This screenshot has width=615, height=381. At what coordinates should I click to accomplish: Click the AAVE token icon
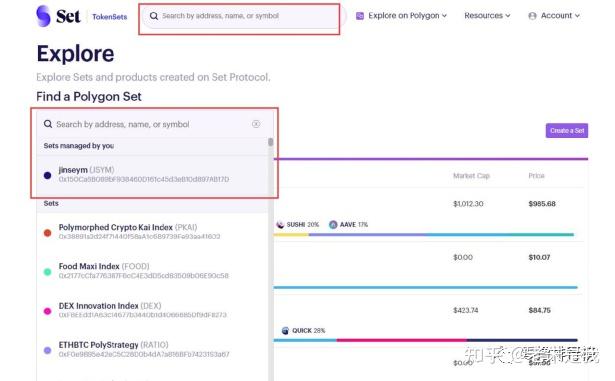(x=333, y=224)
